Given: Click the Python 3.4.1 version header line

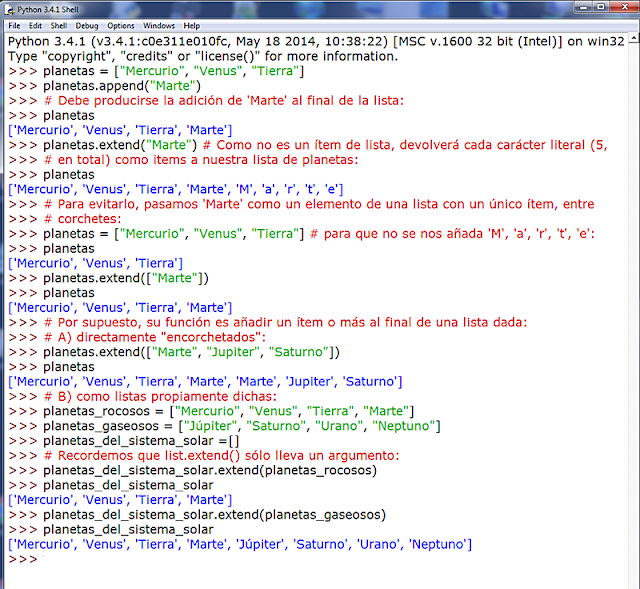Looking at the screenshot, I should point(316,42).
